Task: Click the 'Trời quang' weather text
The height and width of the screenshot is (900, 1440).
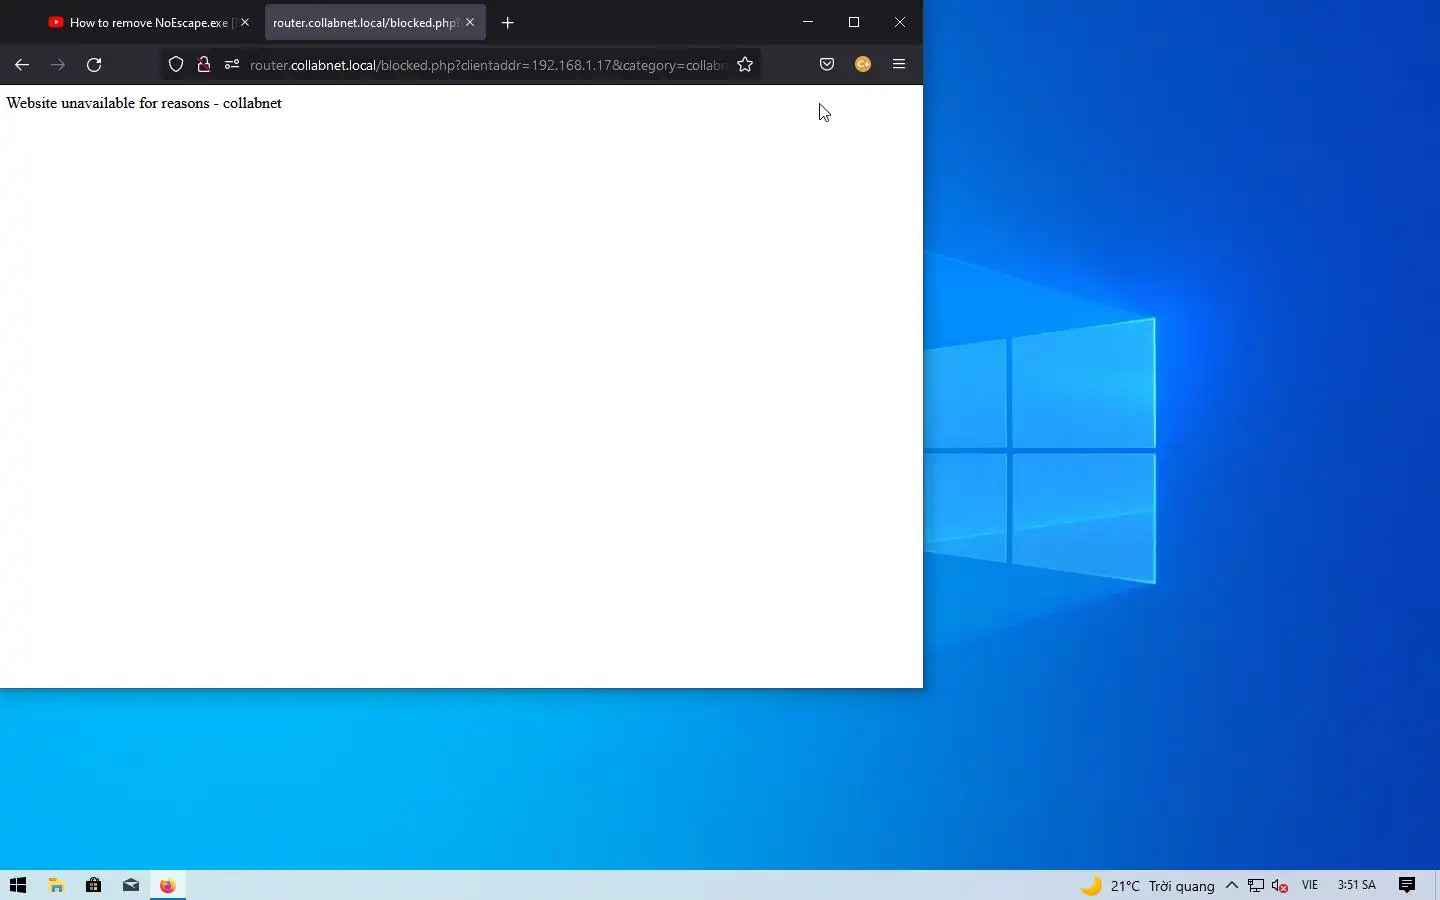Action: tap(1182, 886)
